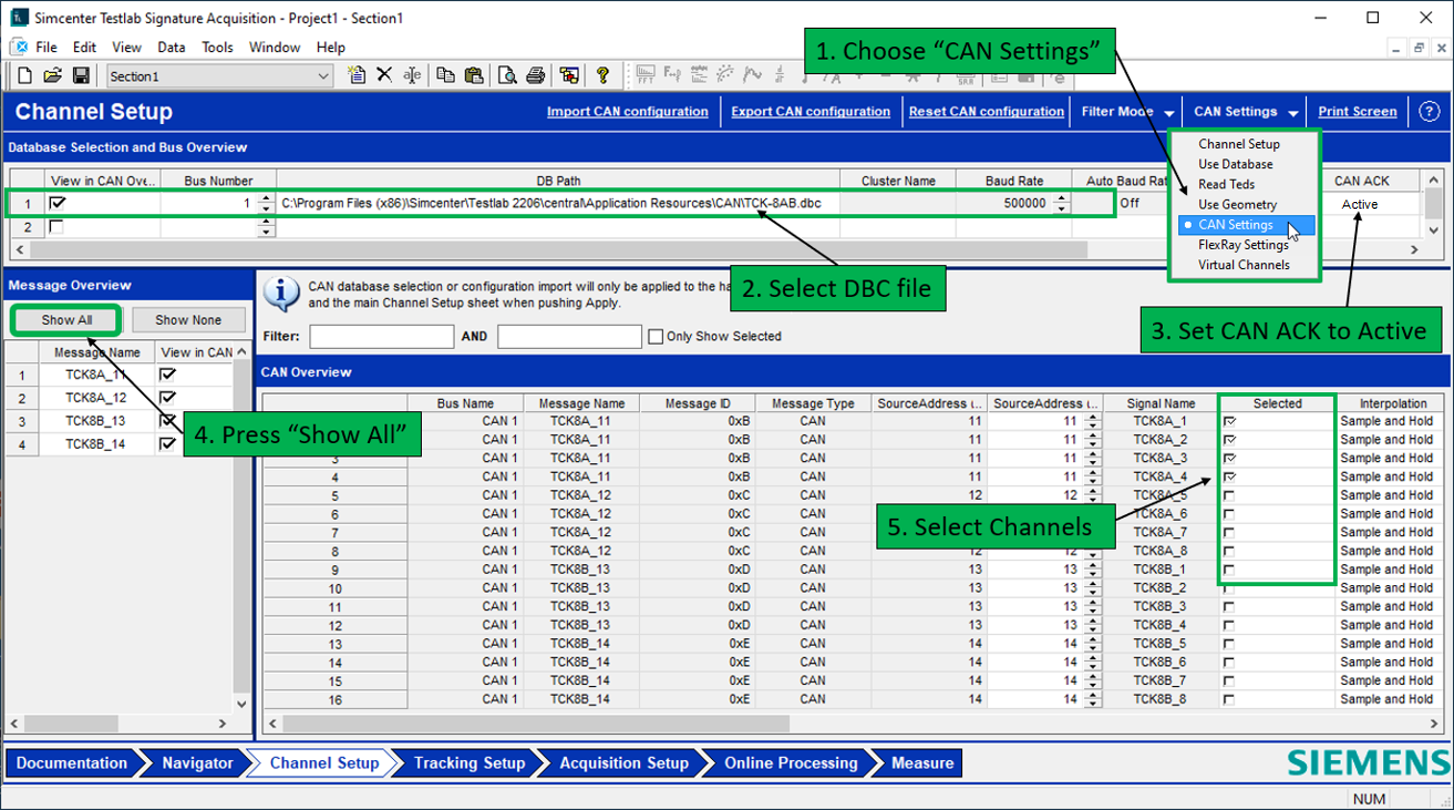This screenshot has width=1455, height=811.
Task: Increase the Baud Rate 500000 spinner
Action: click(x=1060, y=199)
